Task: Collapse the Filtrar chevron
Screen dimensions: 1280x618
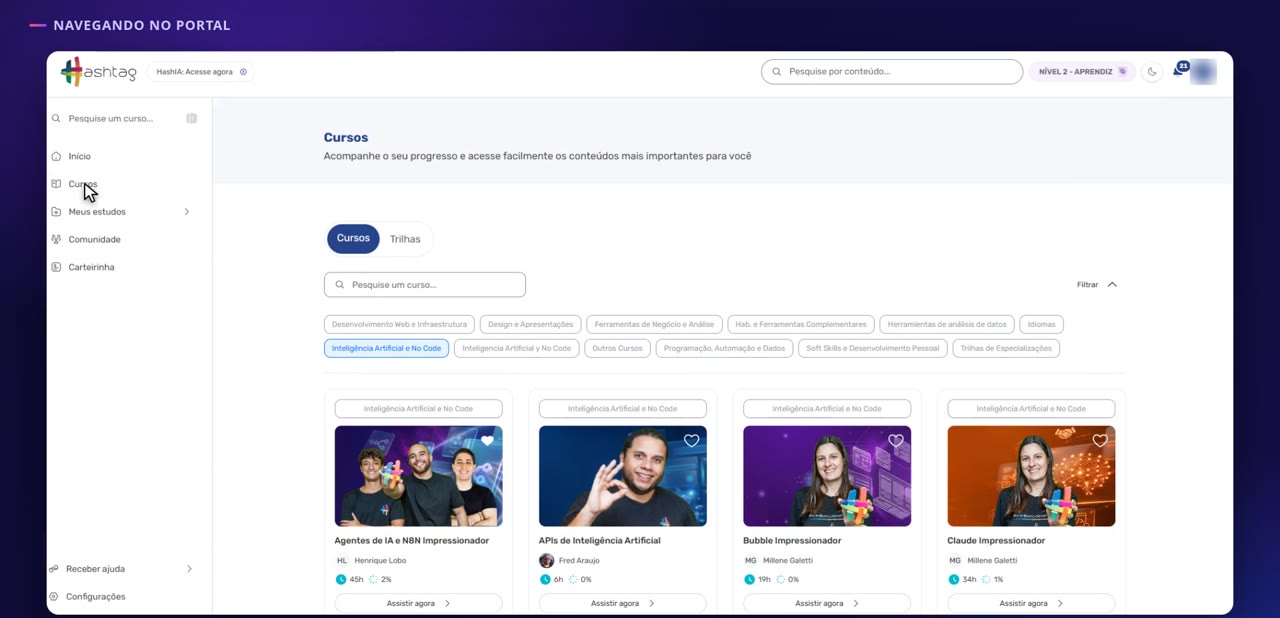Action: (1112, 285)
